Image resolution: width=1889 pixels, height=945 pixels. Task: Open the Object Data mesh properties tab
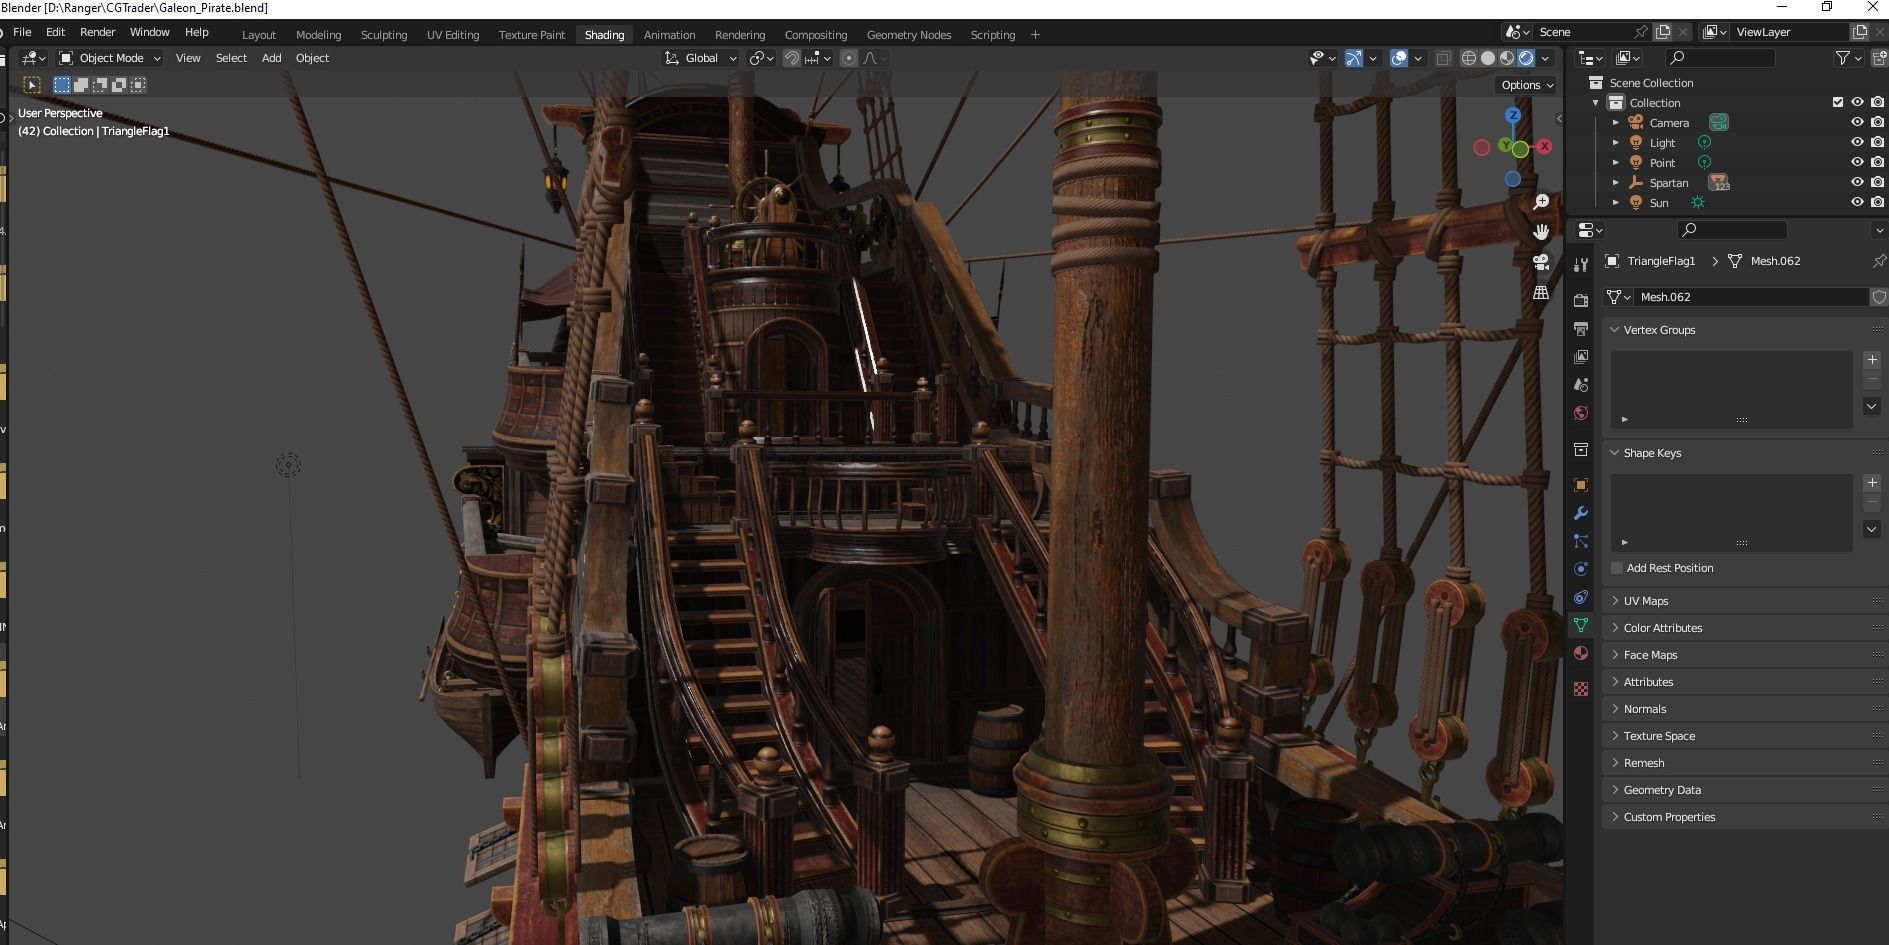coord(1581,625)
